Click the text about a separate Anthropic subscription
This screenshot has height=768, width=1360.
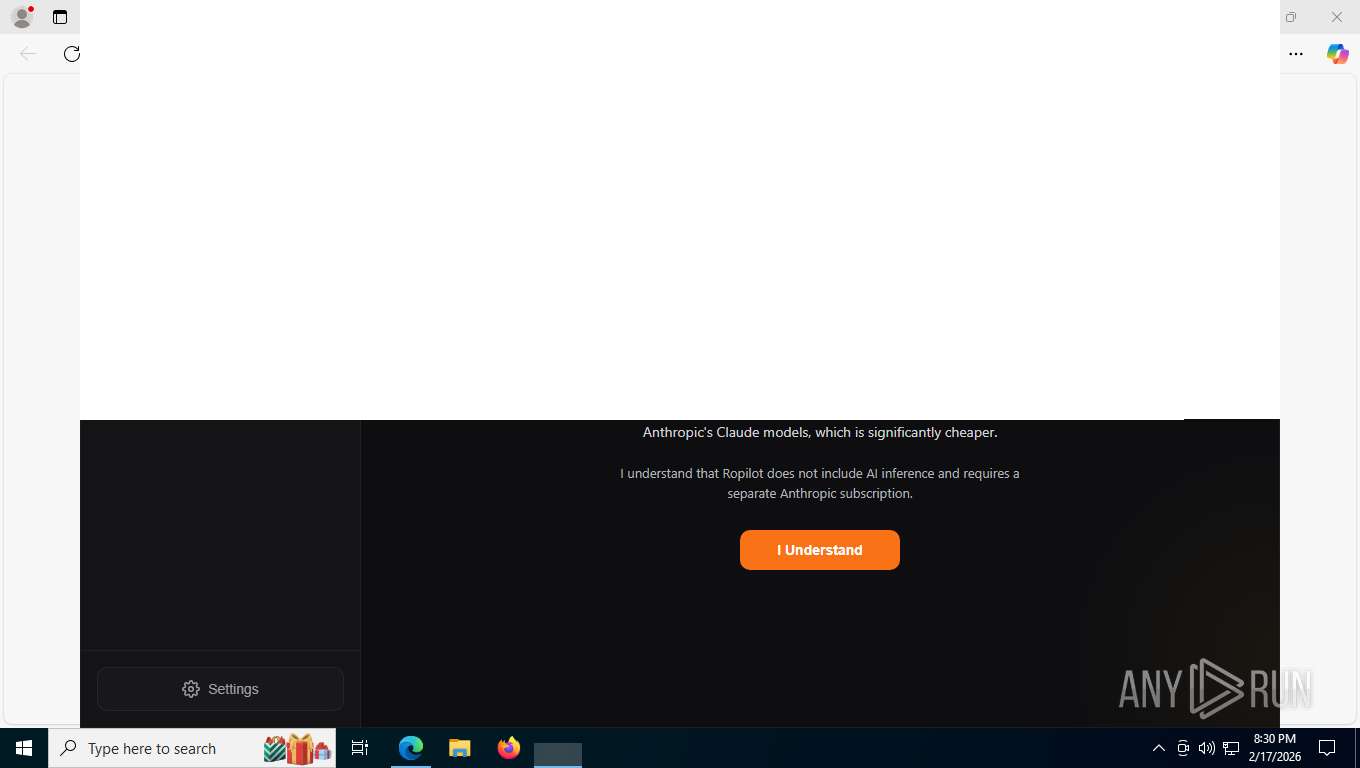[x=820, y=483]
